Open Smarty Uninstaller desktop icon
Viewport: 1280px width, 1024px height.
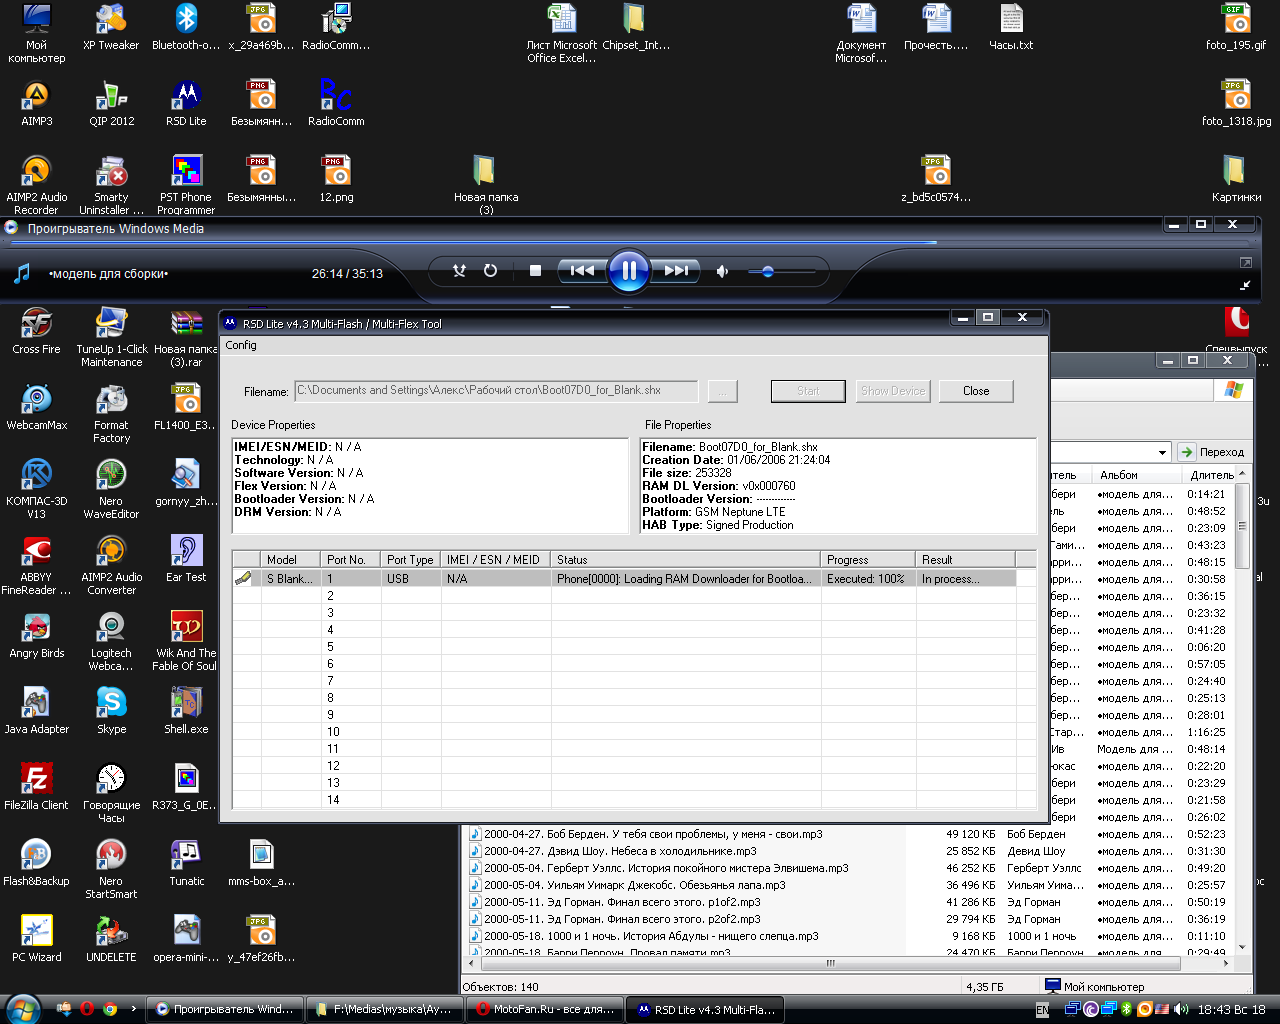111,185
